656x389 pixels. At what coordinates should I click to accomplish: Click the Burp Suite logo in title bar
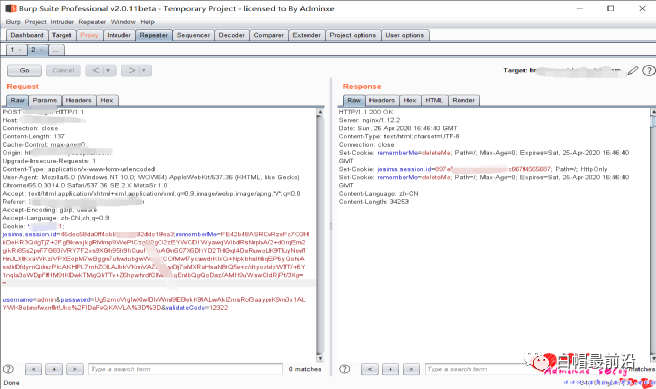click(11, 8)
